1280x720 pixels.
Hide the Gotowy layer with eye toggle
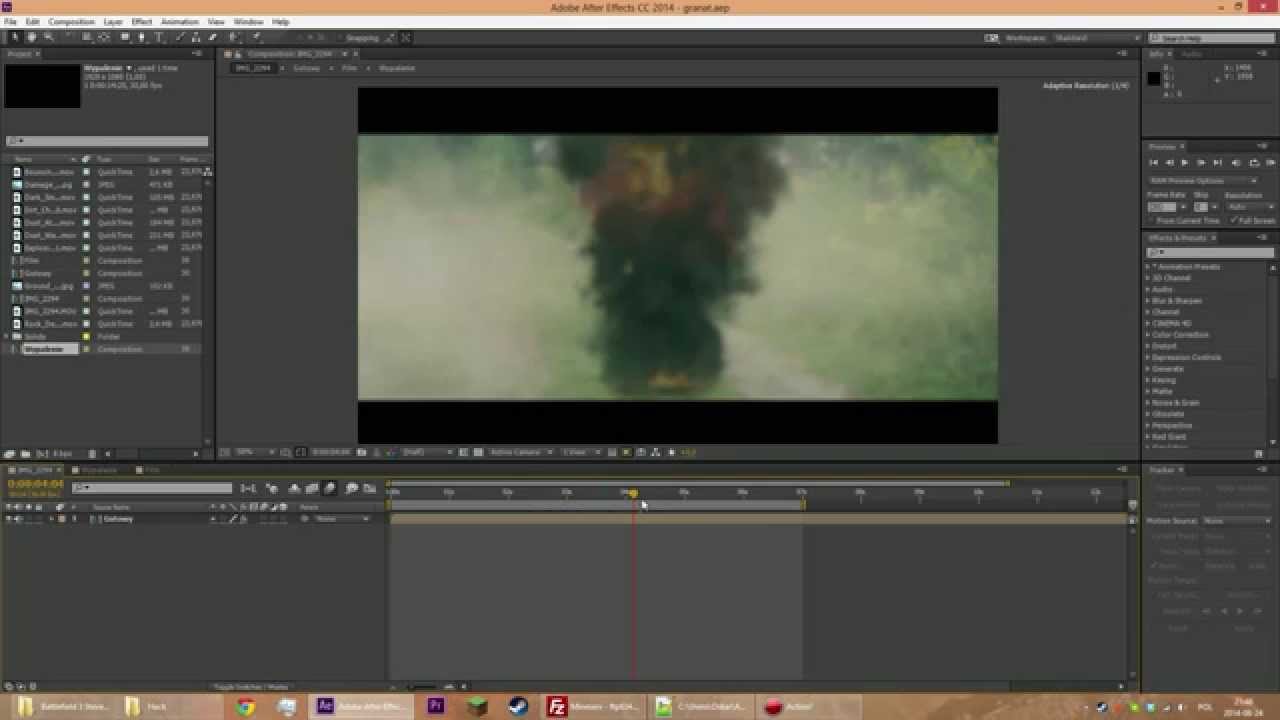[x=9, y=519]
